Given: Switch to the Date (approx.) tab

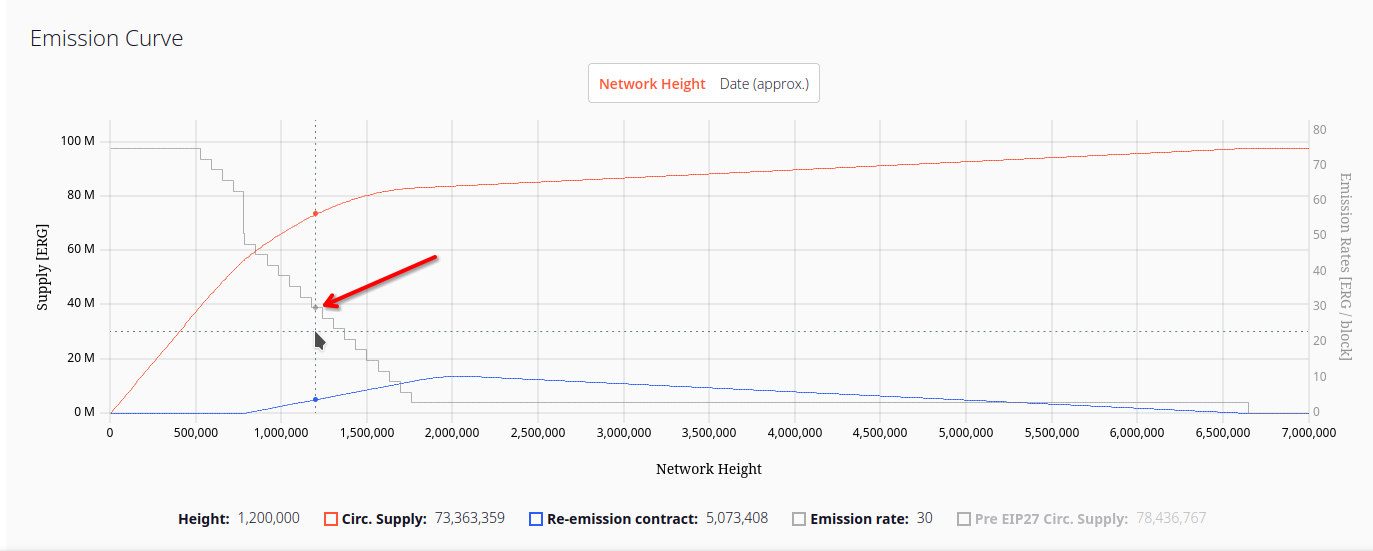Looking at the screenshot, I should tap(764, 84).
